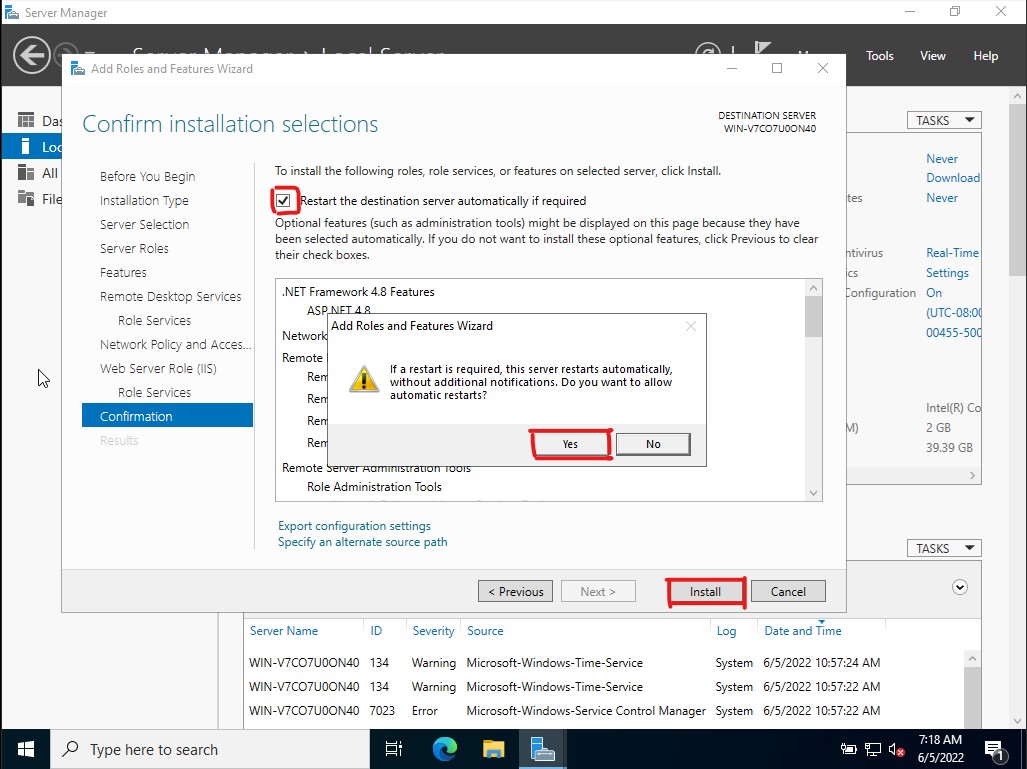
Task: Go to Installation Type step
Action: (x=144, y=200)
